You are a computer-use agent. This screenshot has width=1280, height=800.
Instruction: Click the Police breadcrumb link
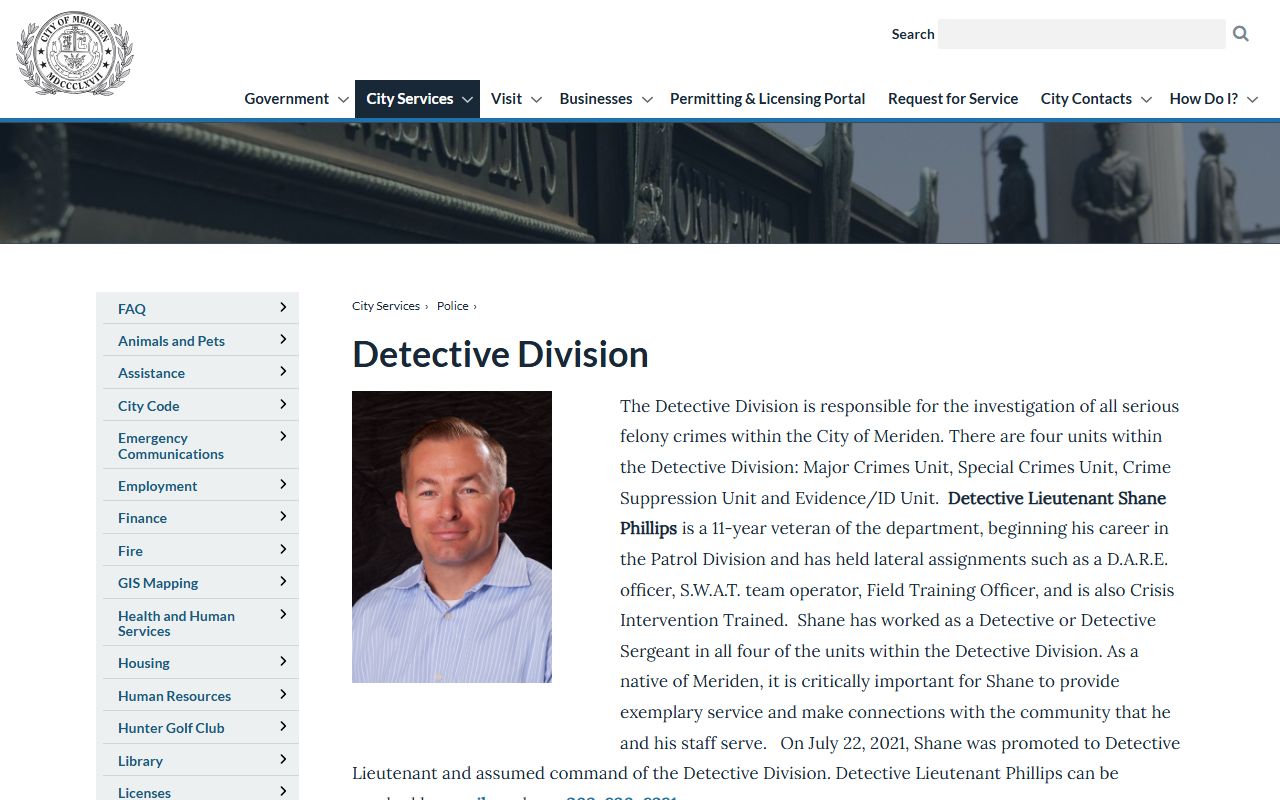tap(452, 306)
